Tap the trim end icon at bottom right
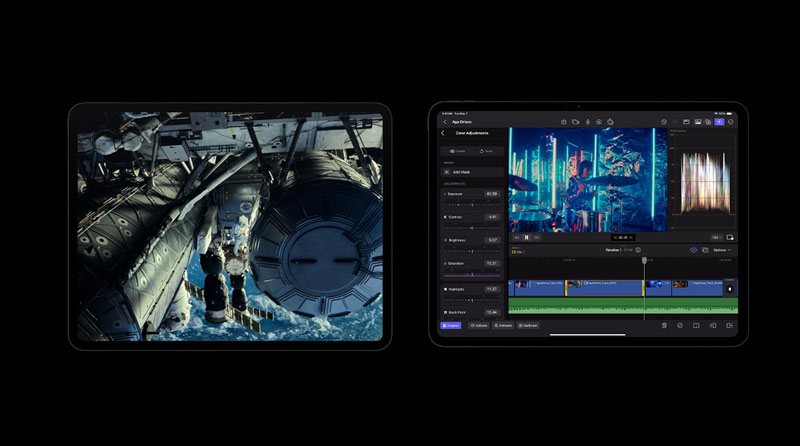 pyautogui.click(x=730, y=325)
